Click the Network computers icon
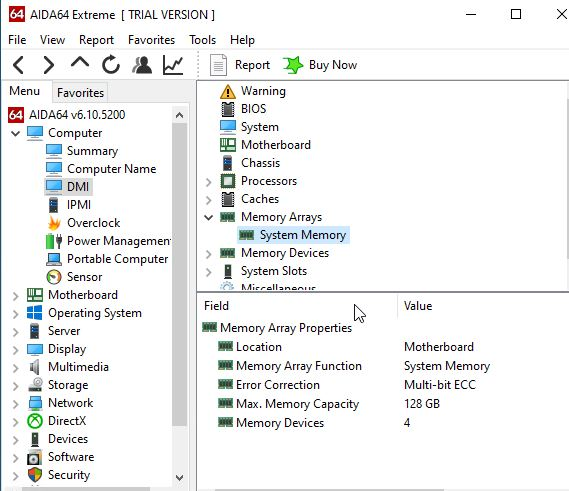The image size is (569, 491). tap(35, 403)
